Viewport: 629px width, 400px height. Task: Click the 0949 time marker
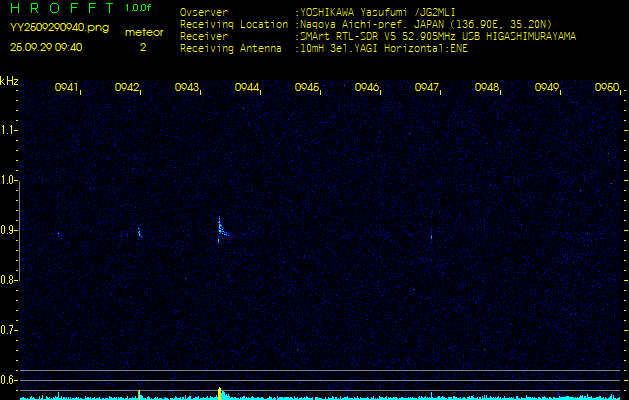pos(547,87)
